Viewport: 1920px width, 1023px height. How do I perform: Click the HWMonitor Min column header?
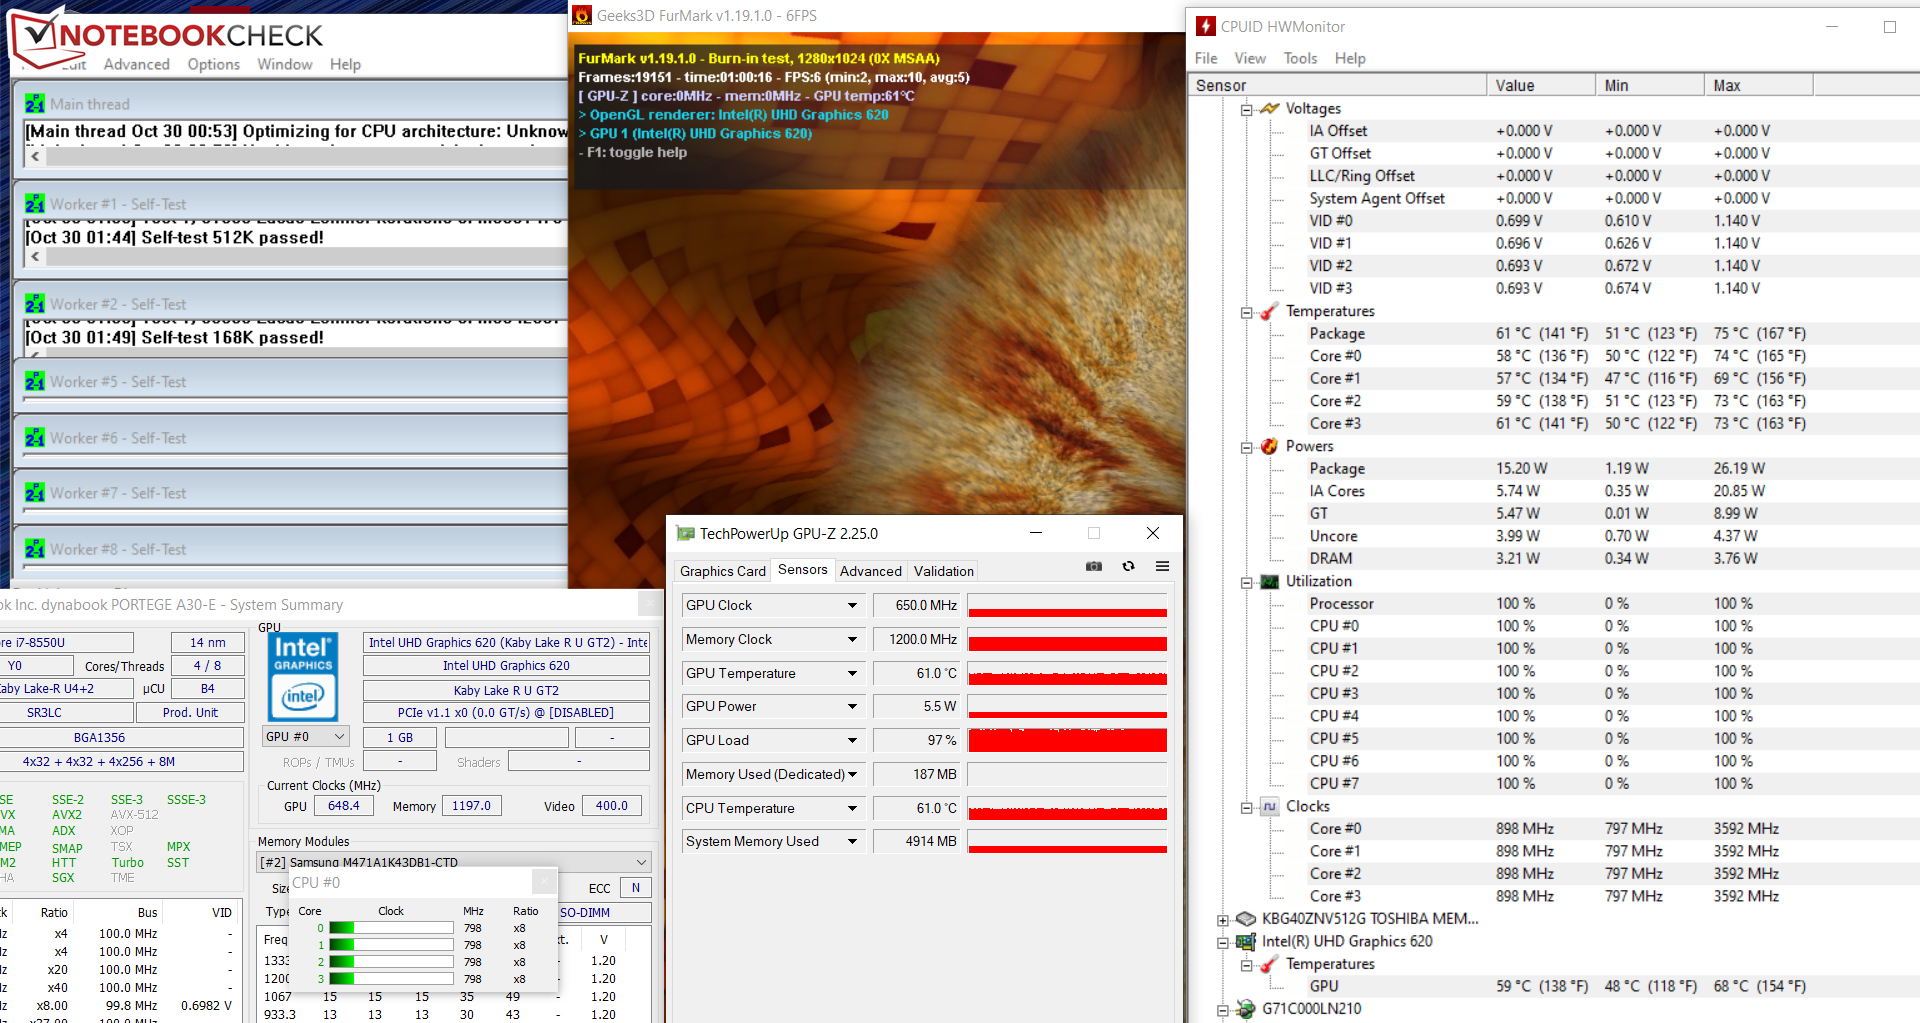pos(1650,85)
